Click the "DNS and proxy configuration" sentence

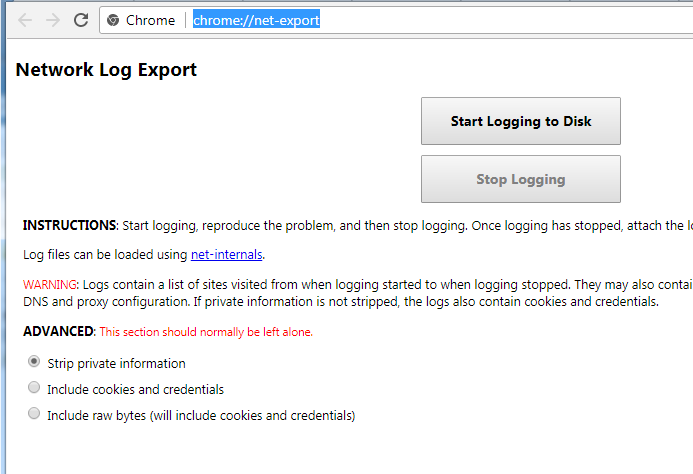coord(110,301)
